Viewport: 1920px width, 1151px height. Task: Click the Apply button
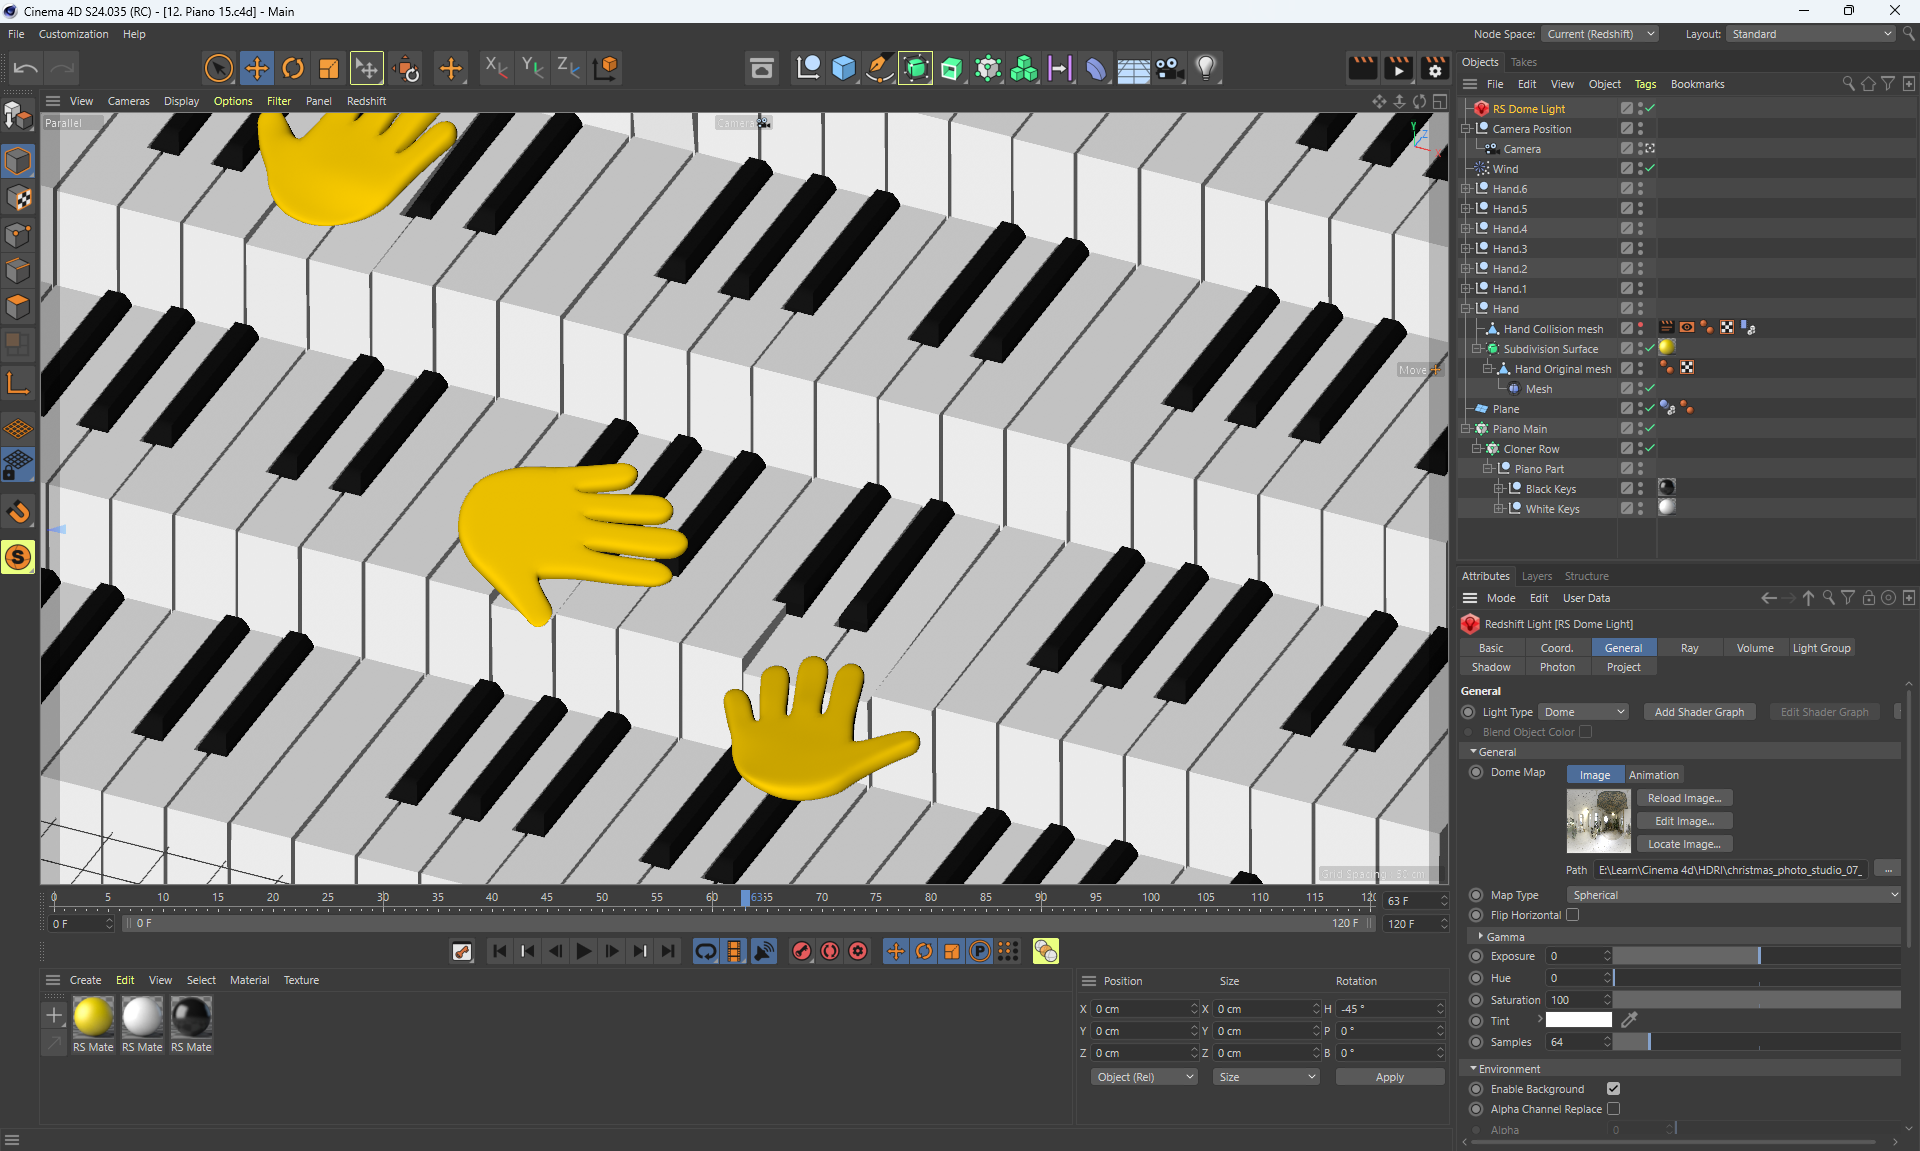coord(1389,1077)
